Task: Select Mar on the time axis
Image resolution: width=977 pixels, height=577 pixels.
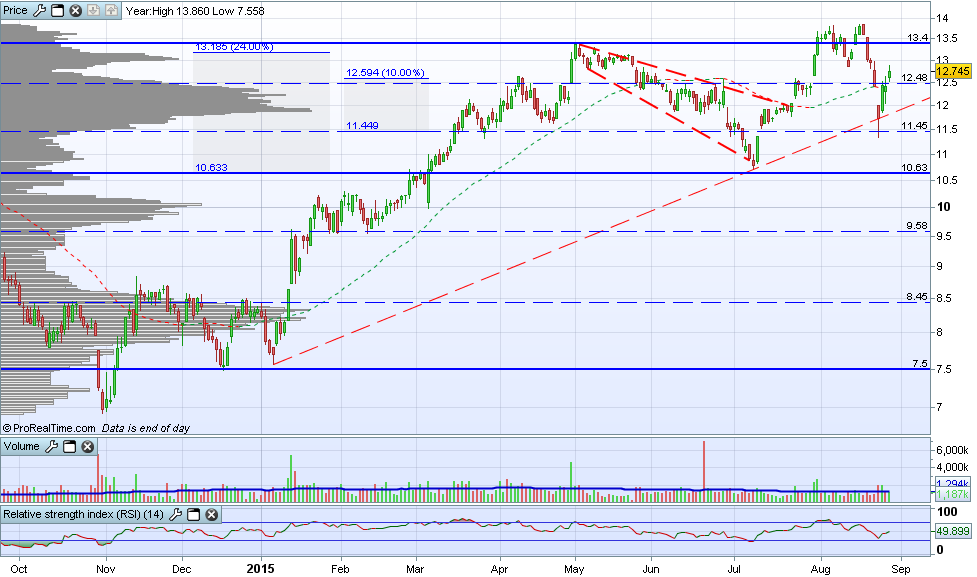Action: 415,569
